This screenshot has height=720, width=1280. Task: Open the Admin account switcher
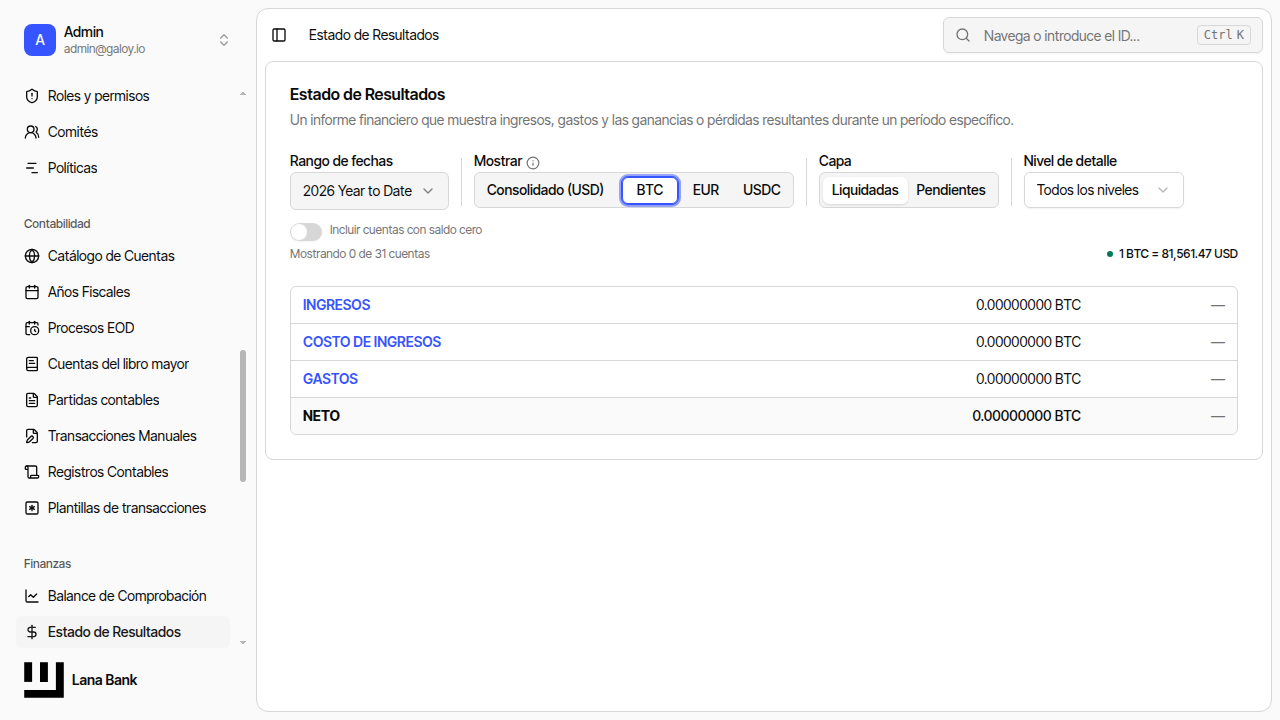point(128,40)
